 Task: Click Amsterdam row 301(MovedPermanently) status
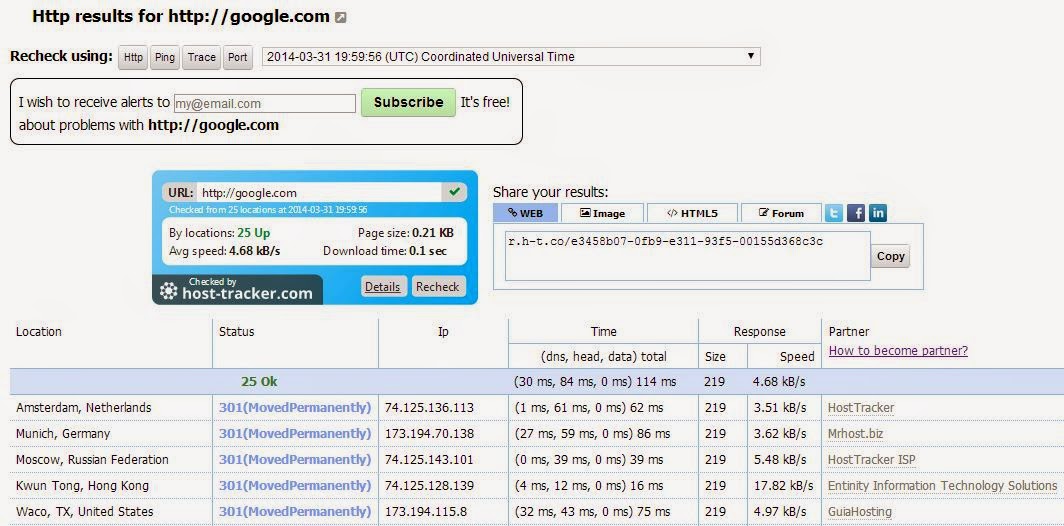pyautogui.click(x=295, y=408)
